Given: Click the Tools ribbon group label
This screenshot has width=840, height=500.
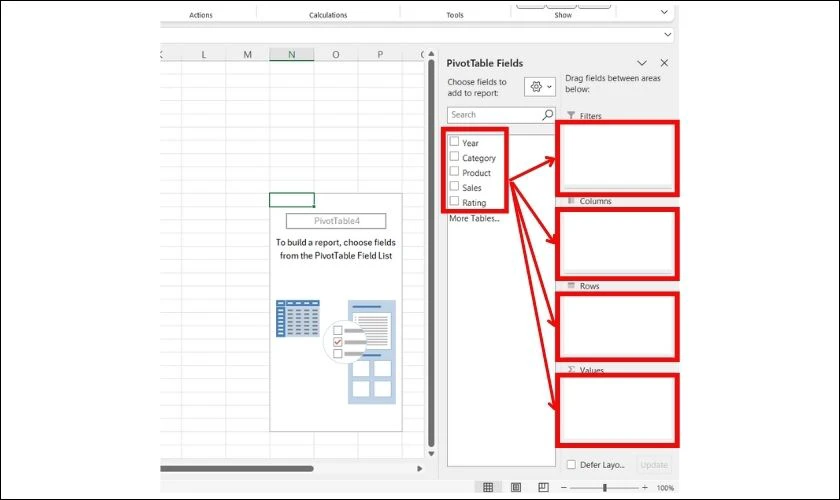Looking at the screenshot, I should tap(455, 15).
